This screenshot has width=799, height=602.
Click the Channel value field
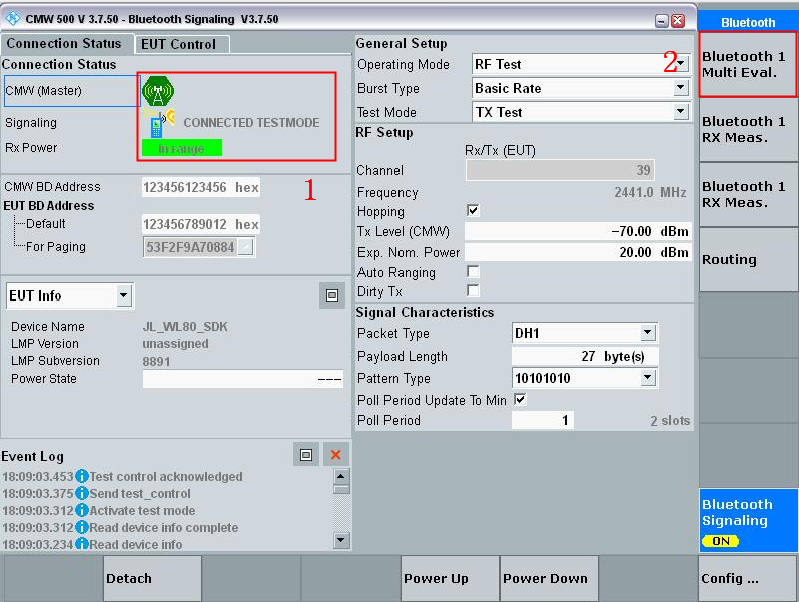click(x=560, y=170)
